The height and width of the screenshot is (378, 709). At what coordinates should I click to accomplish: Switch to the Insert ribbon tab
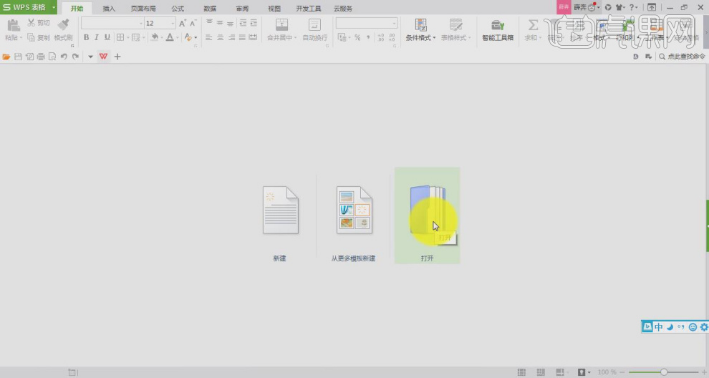tap(109, 8)
